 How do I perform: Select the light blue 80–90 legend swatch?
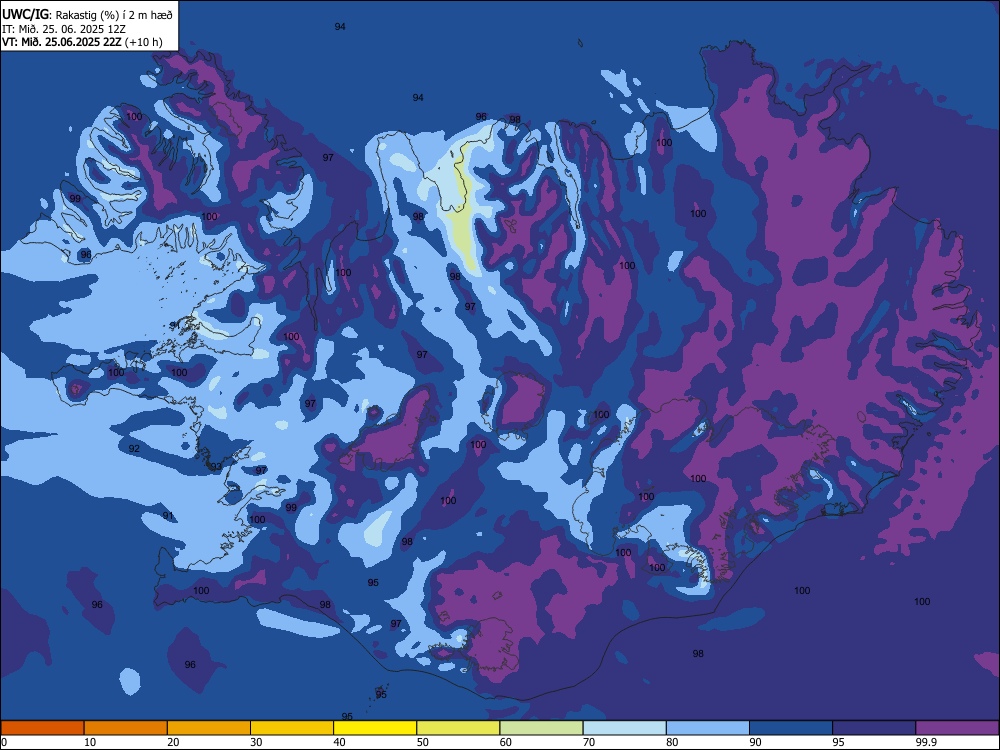[708, 728]
